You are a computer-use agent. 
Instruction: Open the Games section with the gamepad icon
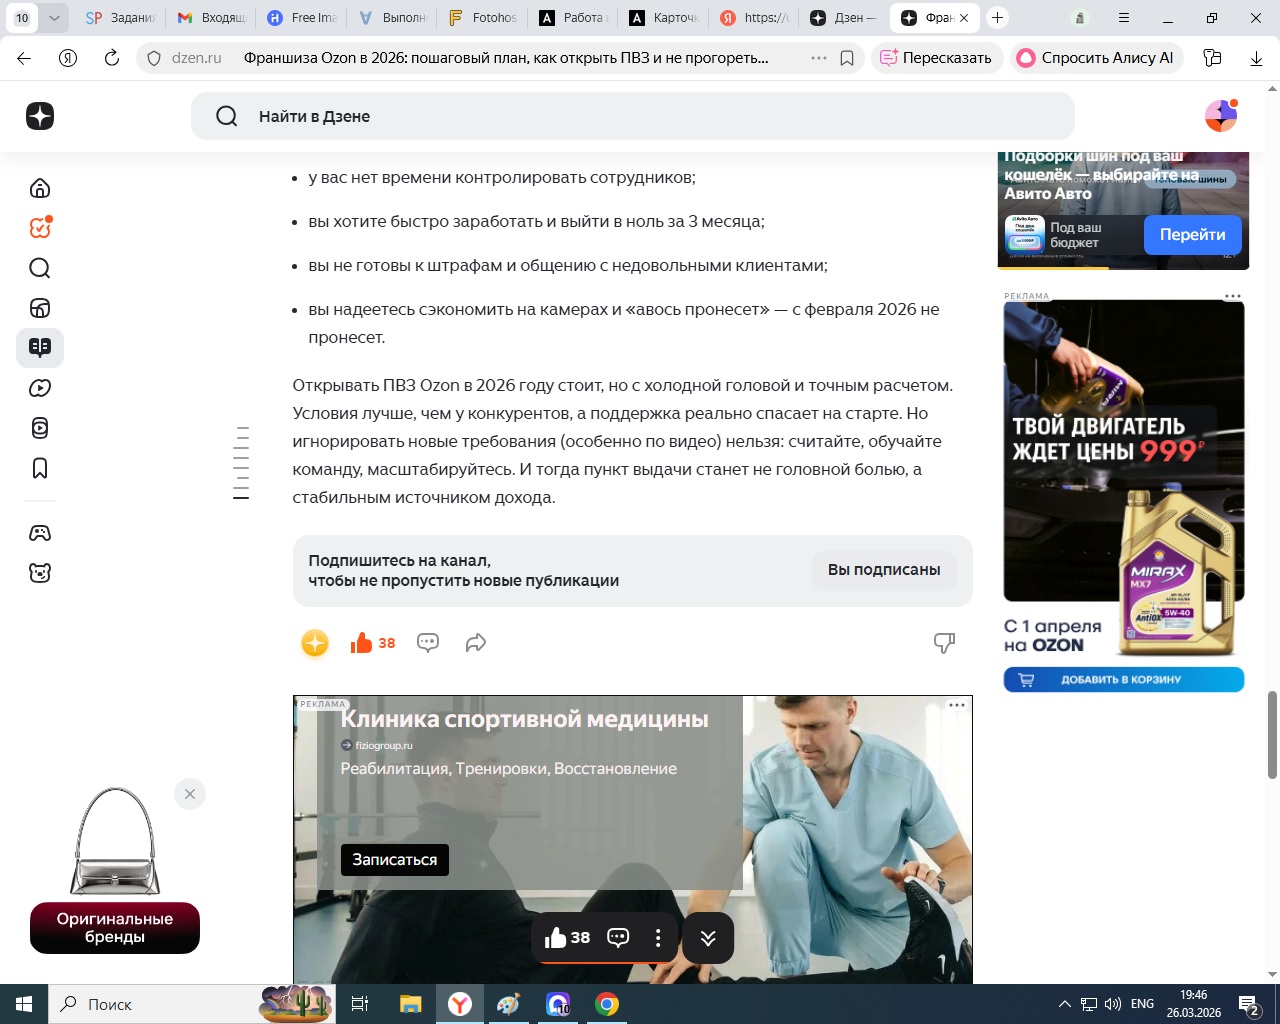[x=40, y=533]
